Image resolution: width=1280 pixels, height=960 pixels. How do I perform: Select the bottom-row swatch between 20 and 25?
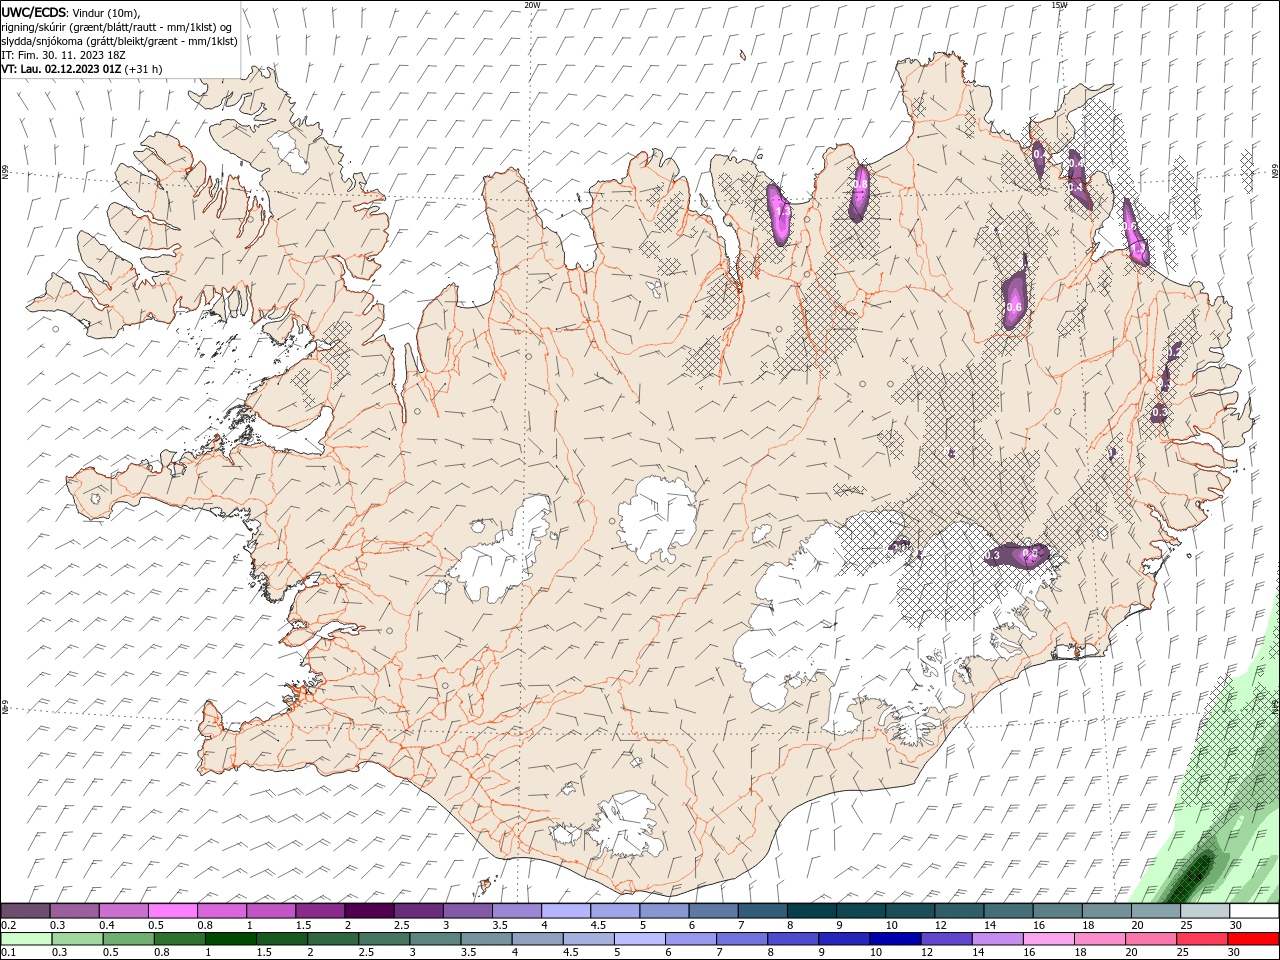coord(1149,939)
